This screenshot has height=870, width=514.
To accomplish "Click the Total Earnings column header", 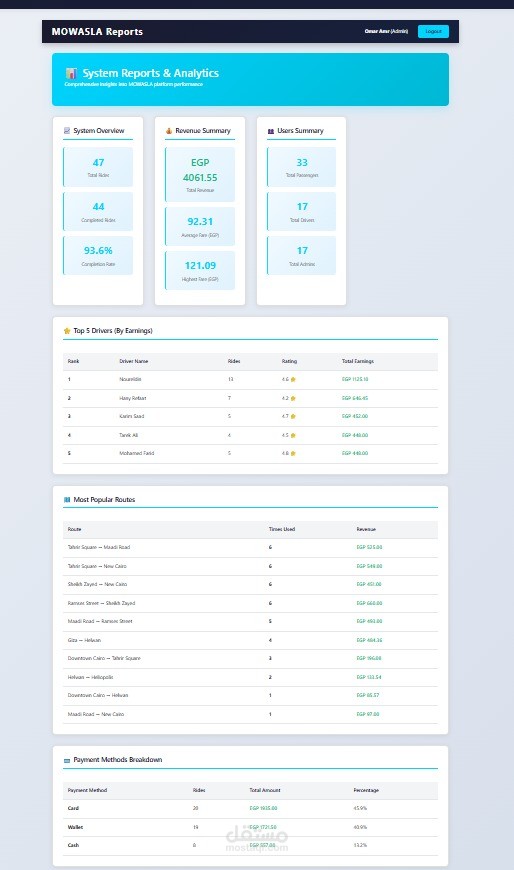I will pos(358,361).
